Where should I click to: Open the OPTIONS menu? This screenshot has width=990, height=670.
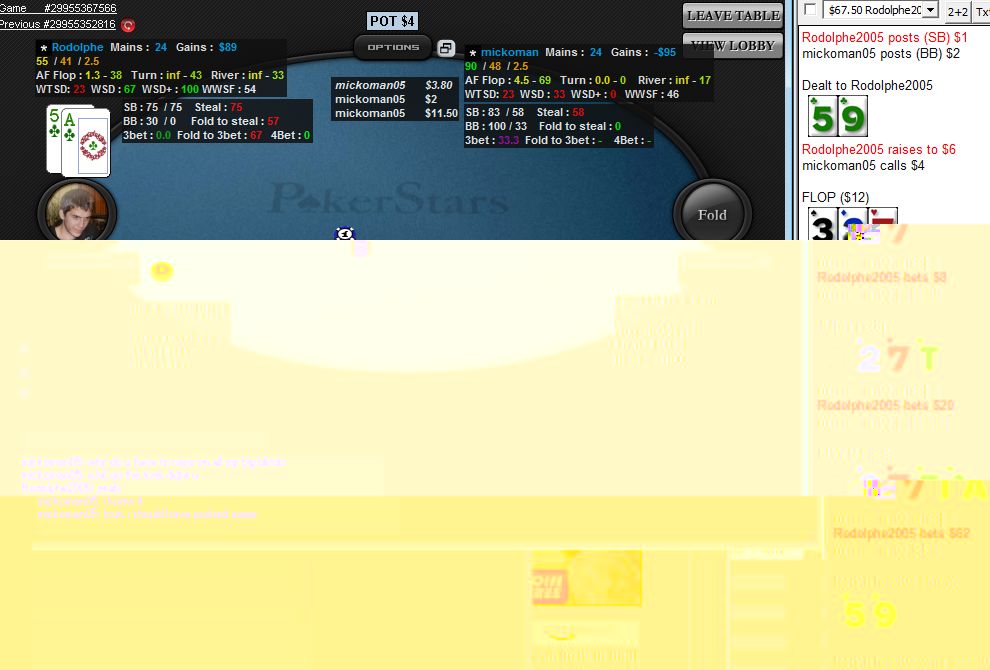(x=393, y=47)
